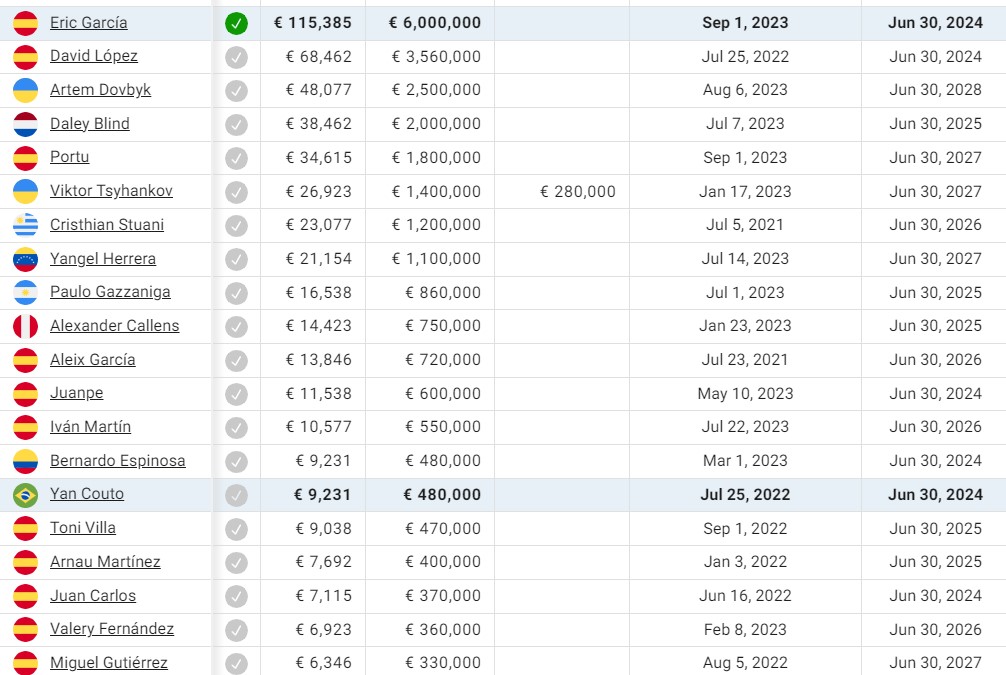1006x675 pixels.
Task: Open Cristhian Stuani's player link
Action: (107, 225)
